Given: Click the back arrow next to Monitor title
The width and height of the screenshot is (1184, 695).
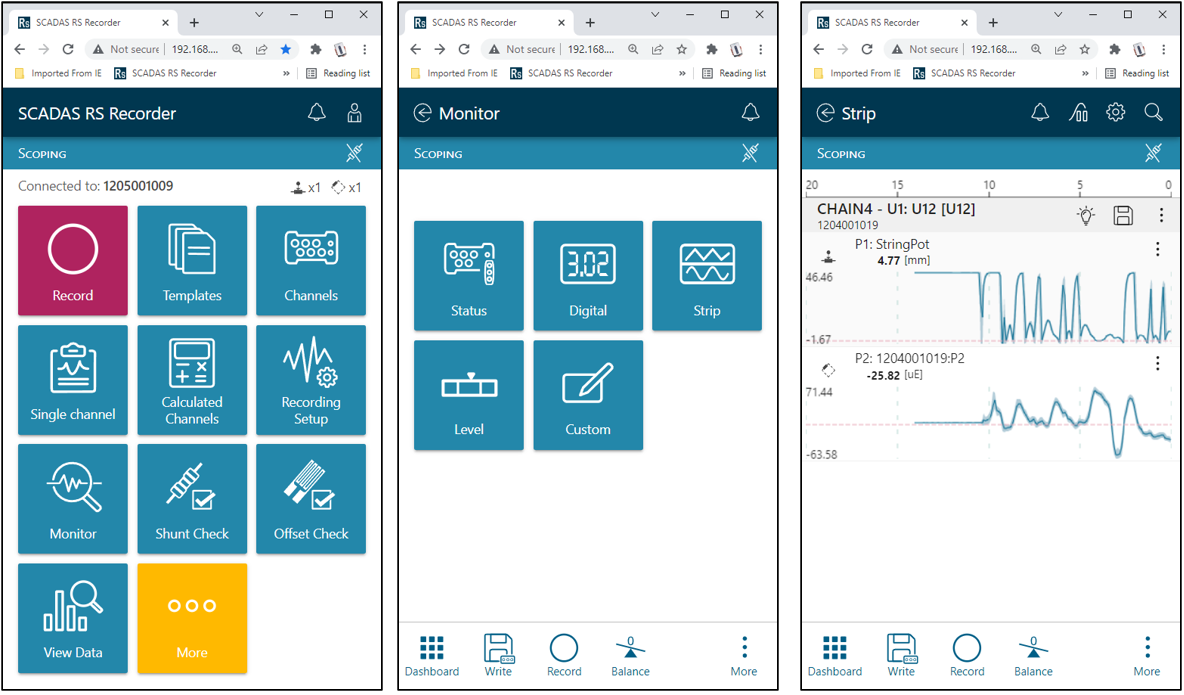Looking at the screenshot, I should 422,113.
